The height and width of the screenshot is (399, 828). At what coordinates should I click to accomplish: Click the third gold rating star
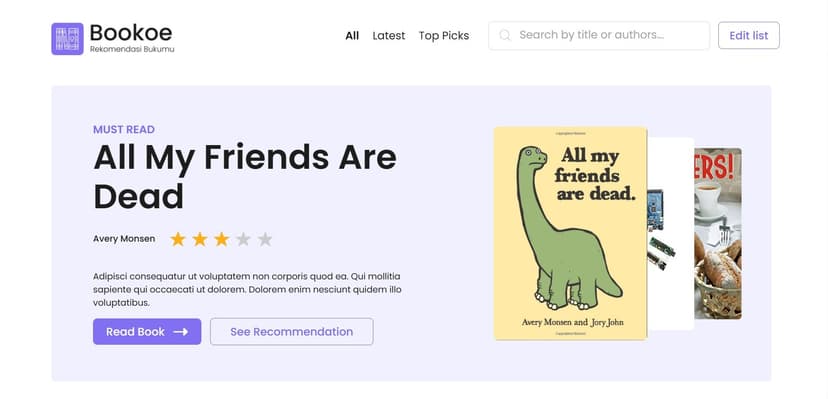[221, 239]
